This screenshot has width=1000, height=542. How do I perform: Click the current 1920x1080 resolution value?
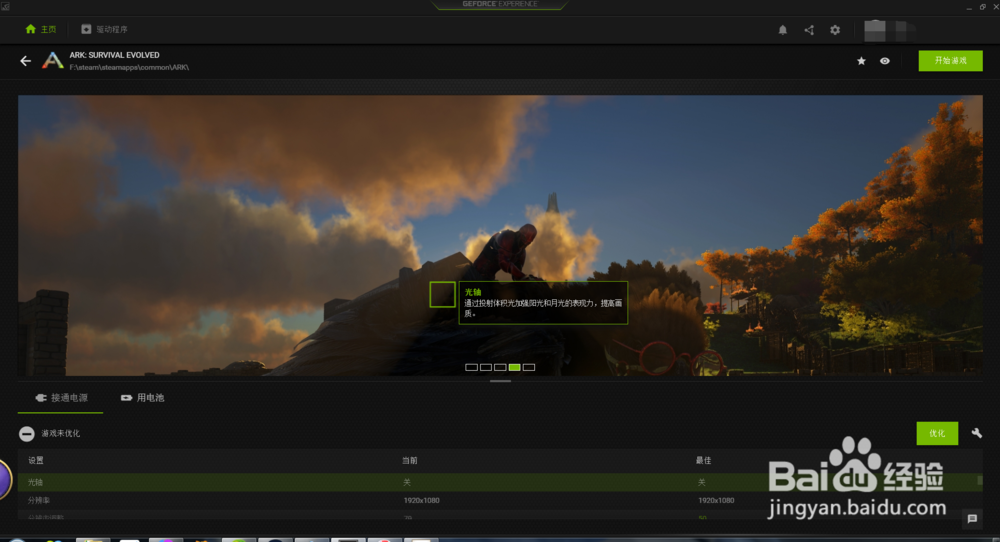pyautogui.click(x=422, y=501)
